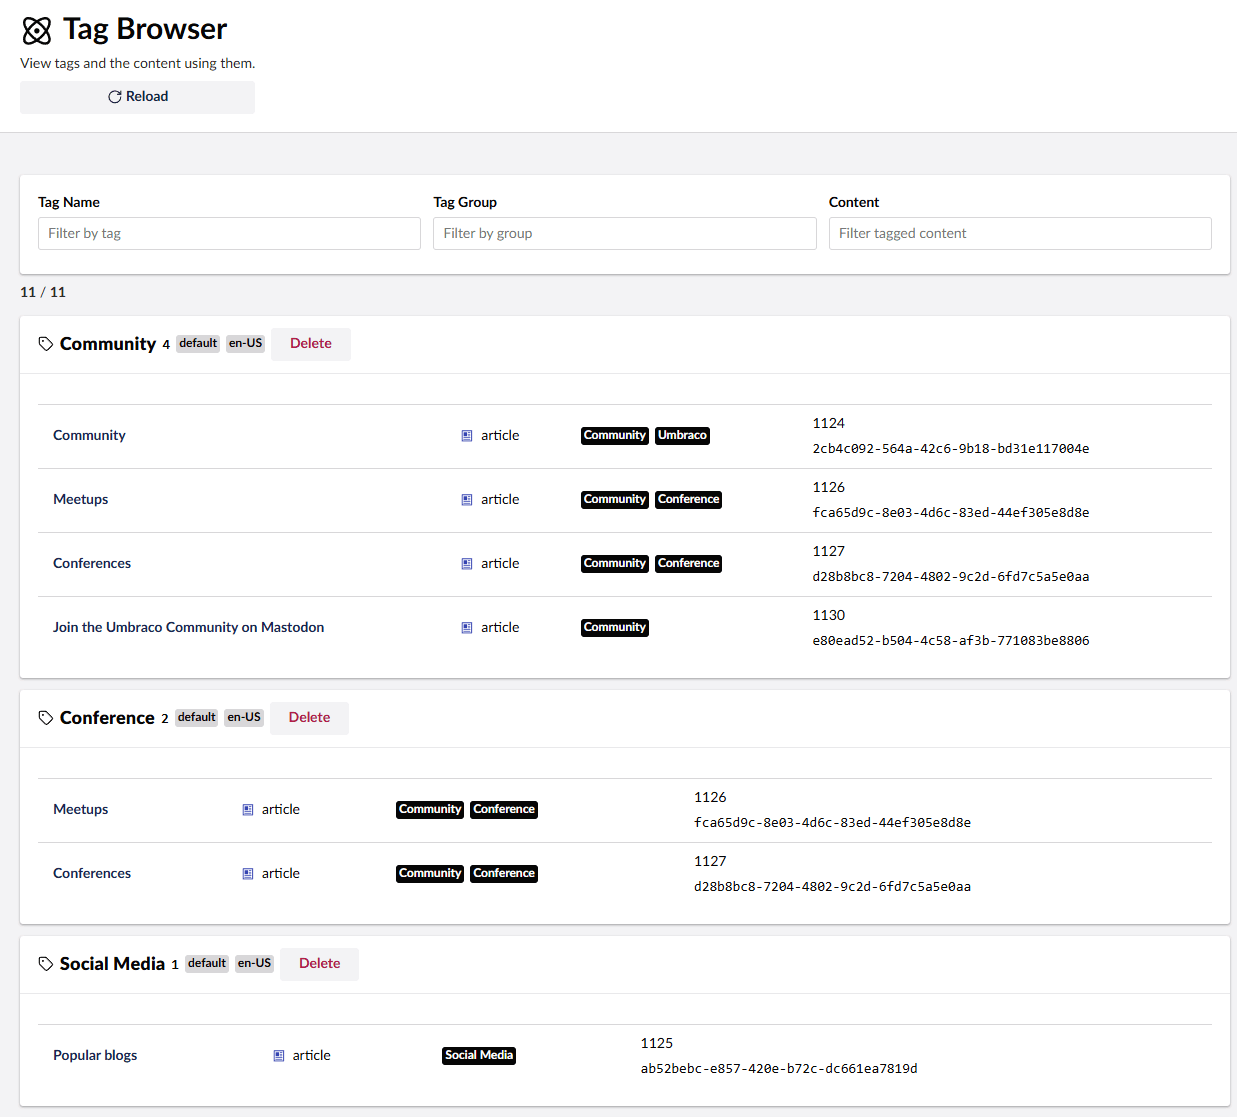Image resolution: width=1237 pixels, height=1117 pixels.
Task: Click the Social Media tag section heading
Action: [x=112, y=964]
